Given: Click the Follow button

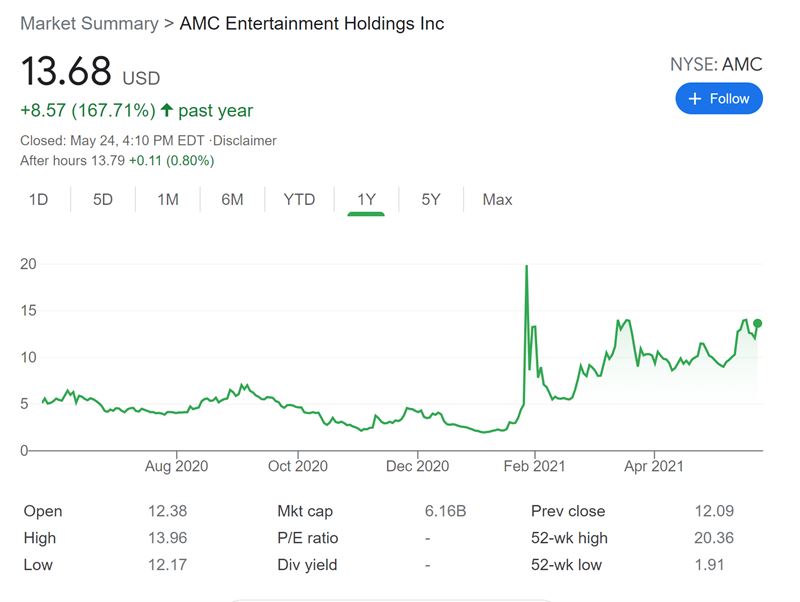Looking at the screenshot, I should point(718,99).
